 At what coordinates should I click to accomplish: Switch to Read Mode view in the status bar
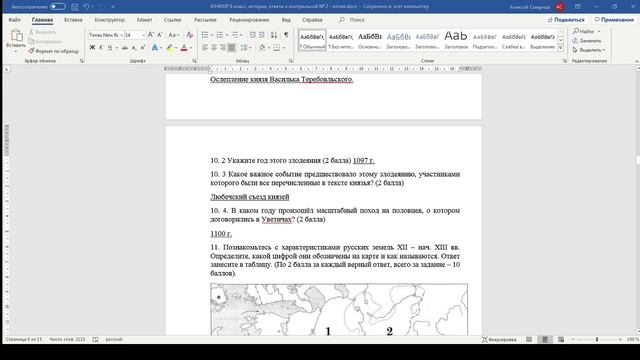point(529,339)
